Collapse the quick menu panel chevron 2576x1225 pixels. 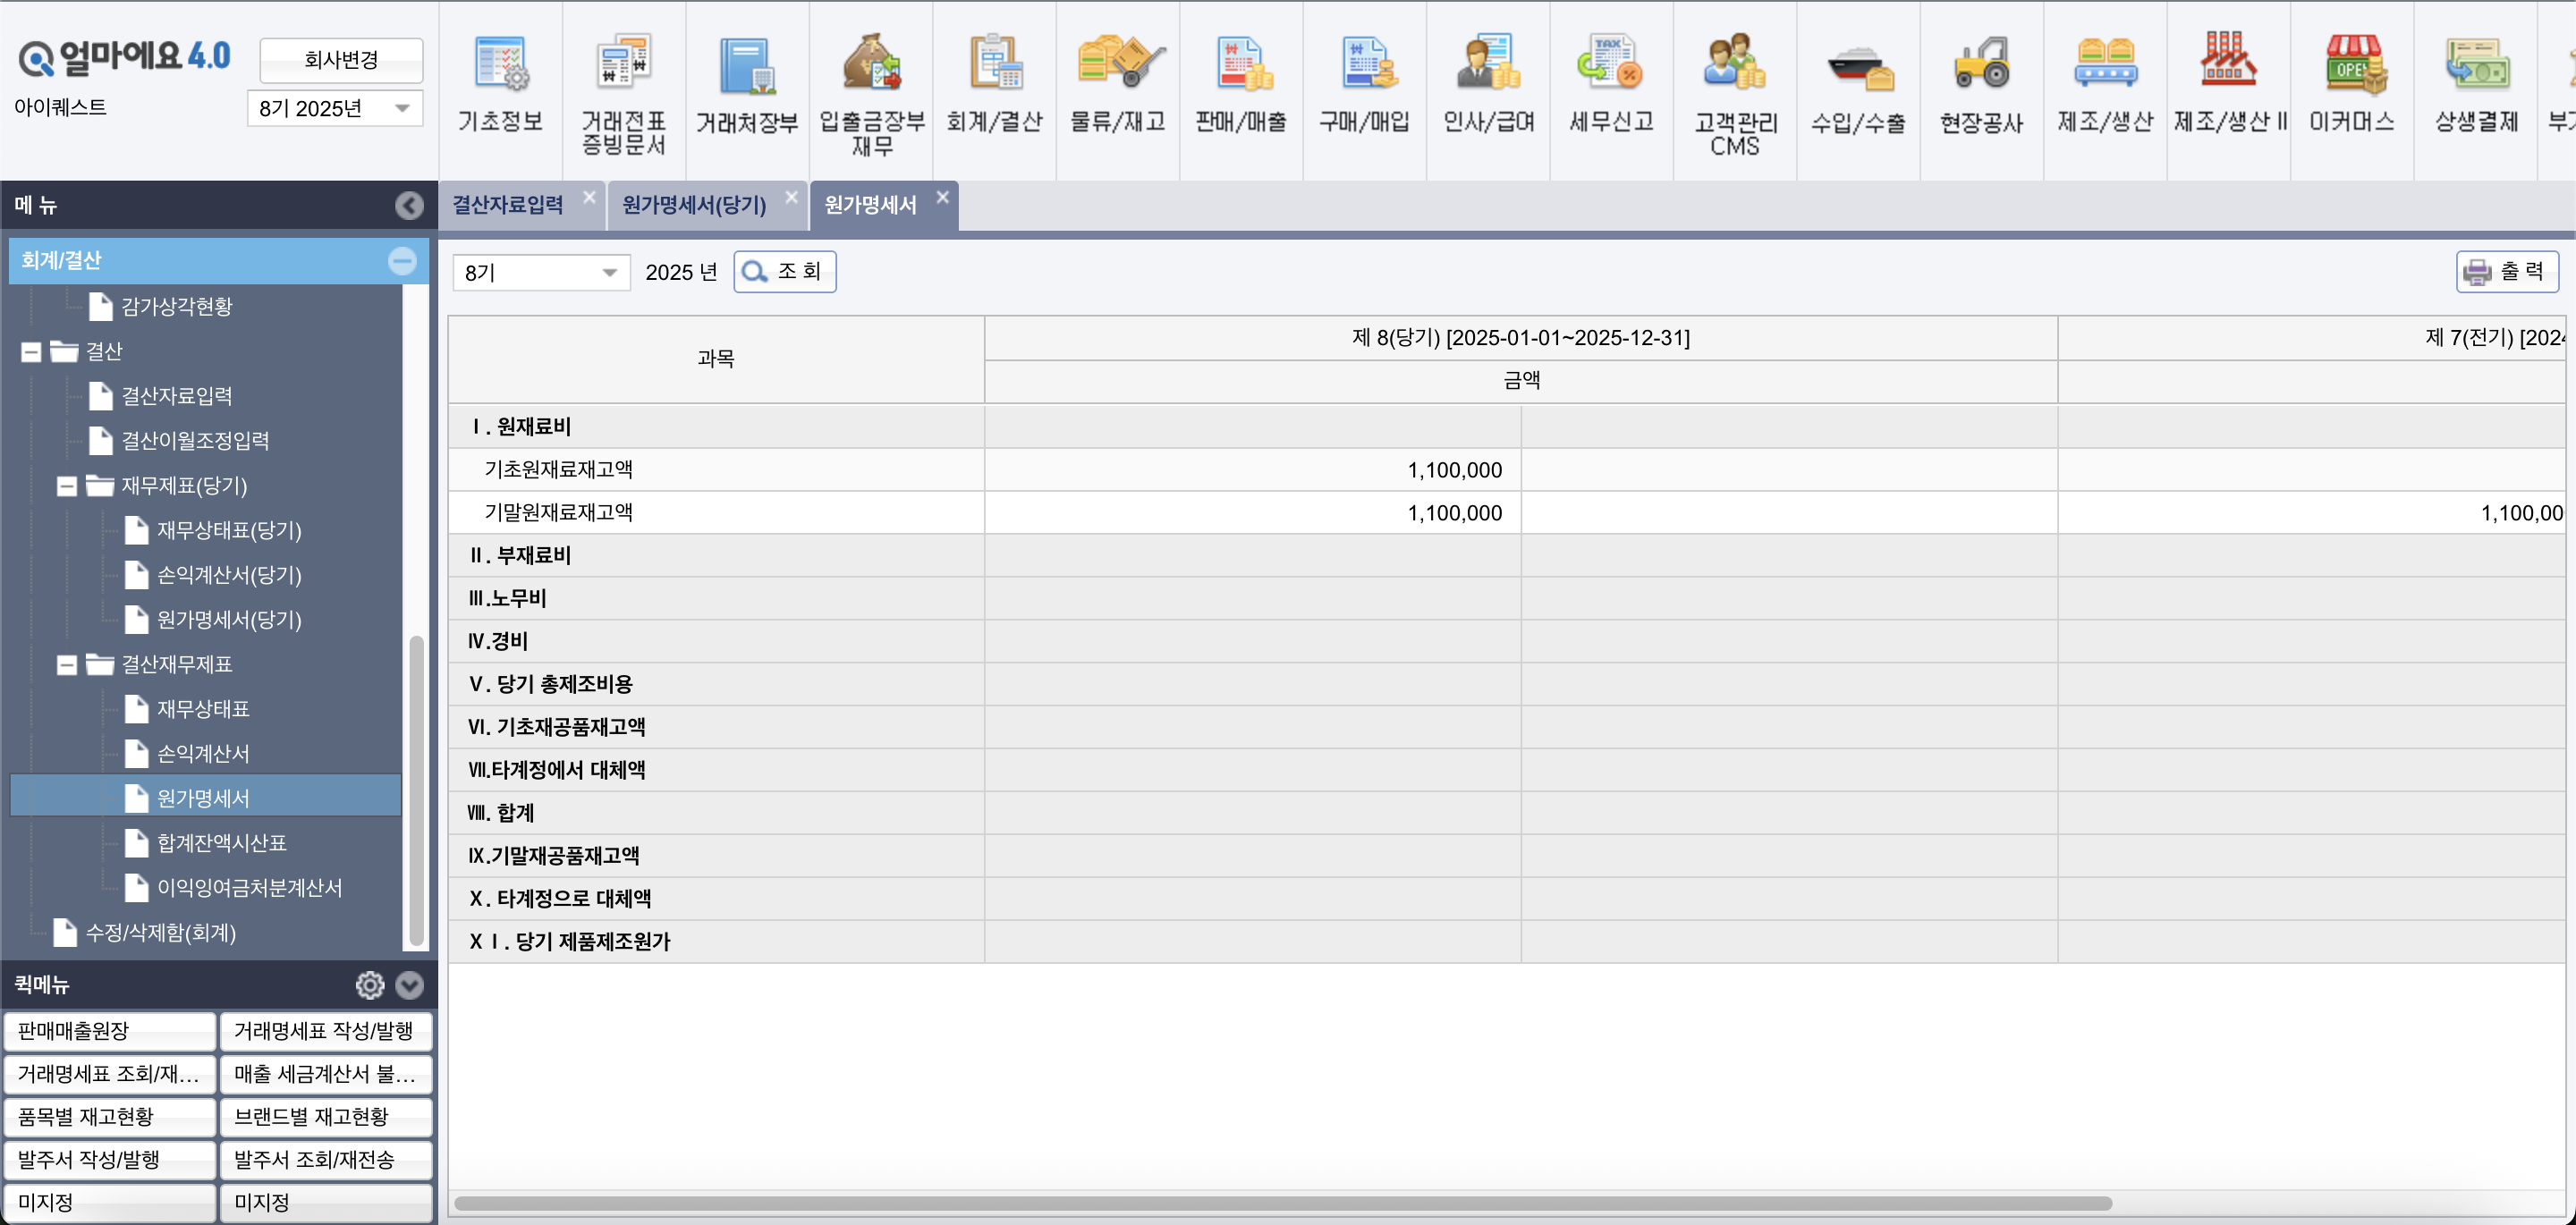[409, 985]
